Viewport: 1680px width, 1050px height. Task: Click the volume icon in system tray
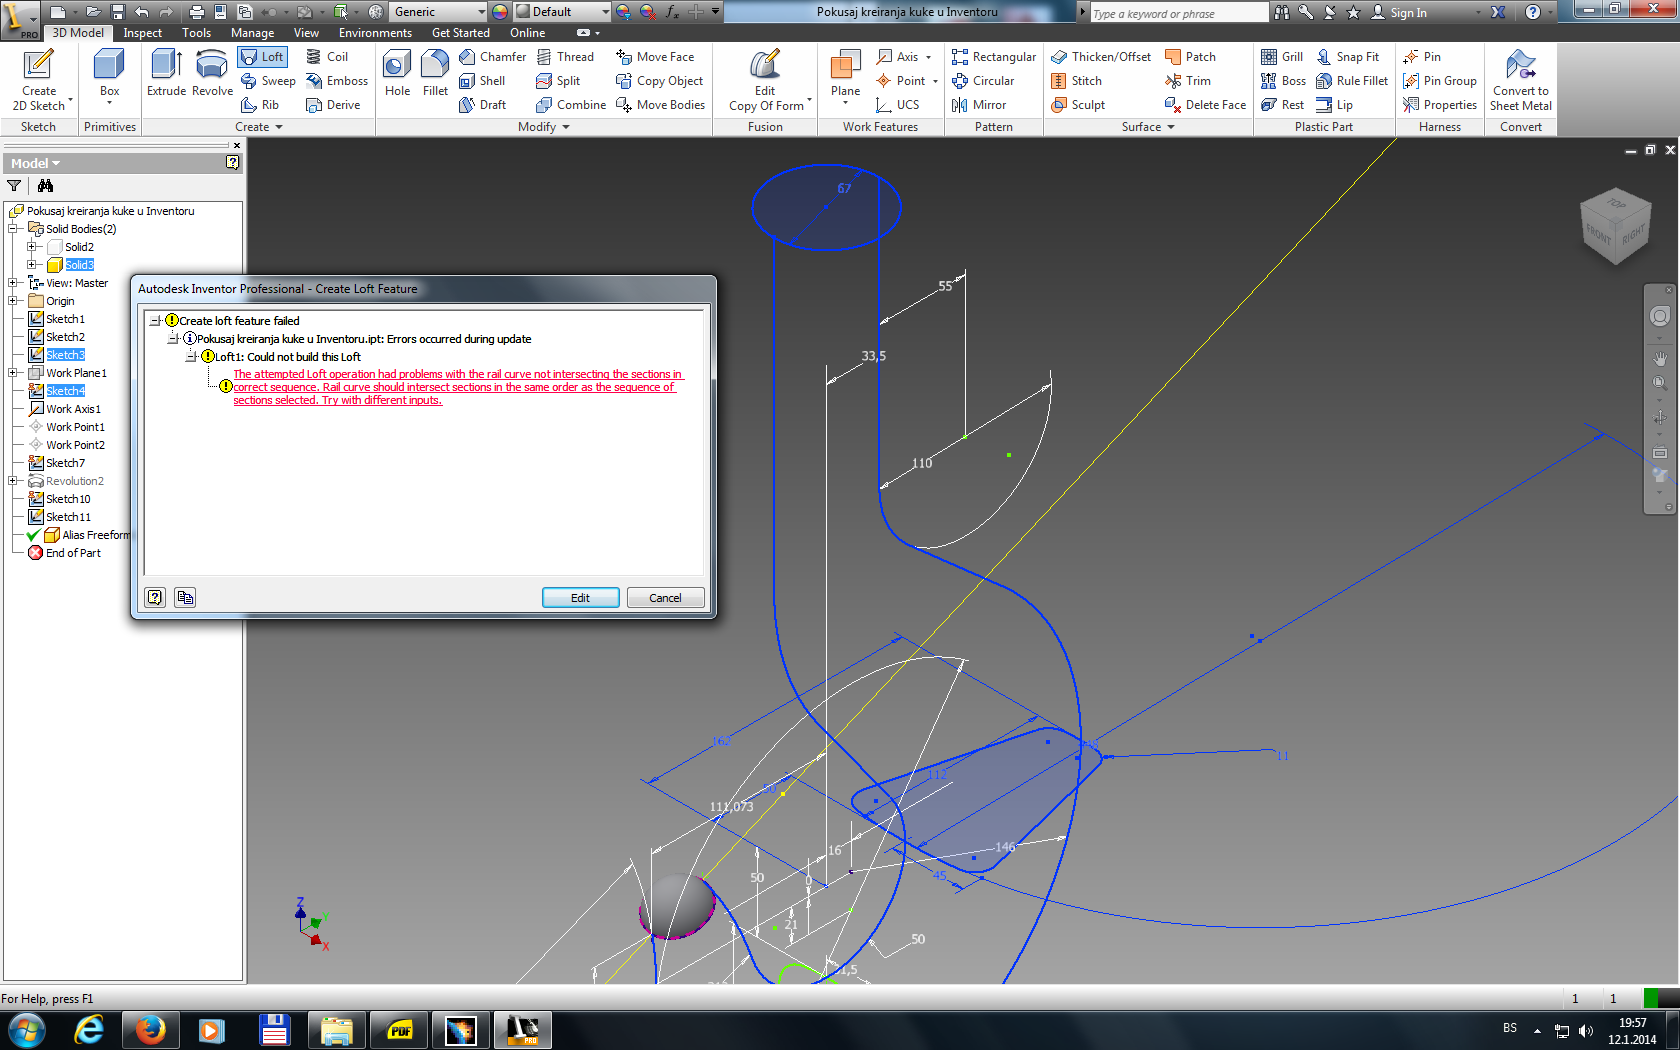1586,1031
